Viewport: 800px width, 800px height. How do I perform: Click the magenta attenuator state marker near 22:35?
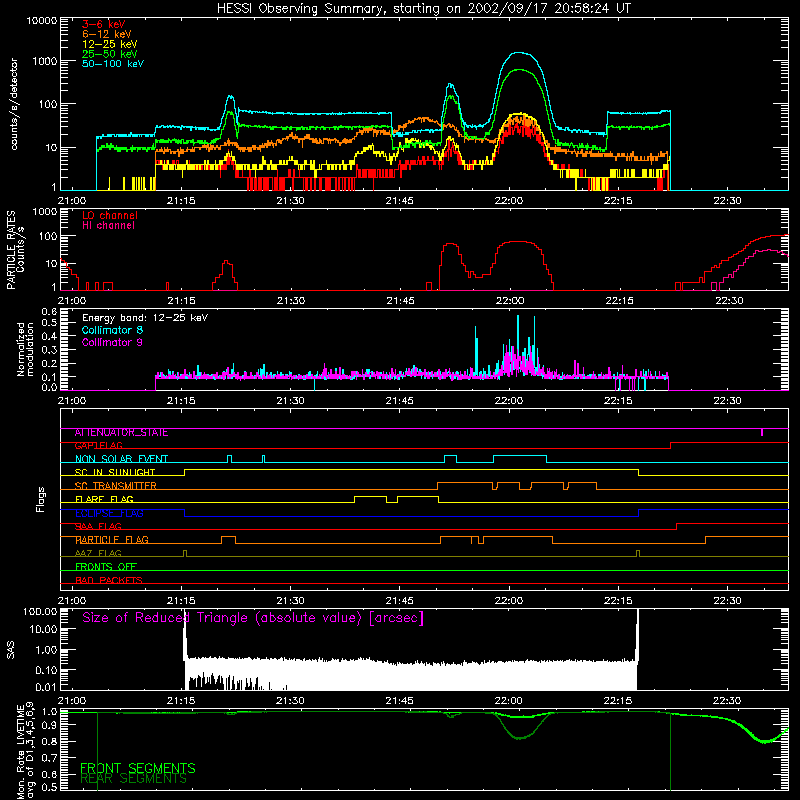pyautogui.click(x=762, y=432)
